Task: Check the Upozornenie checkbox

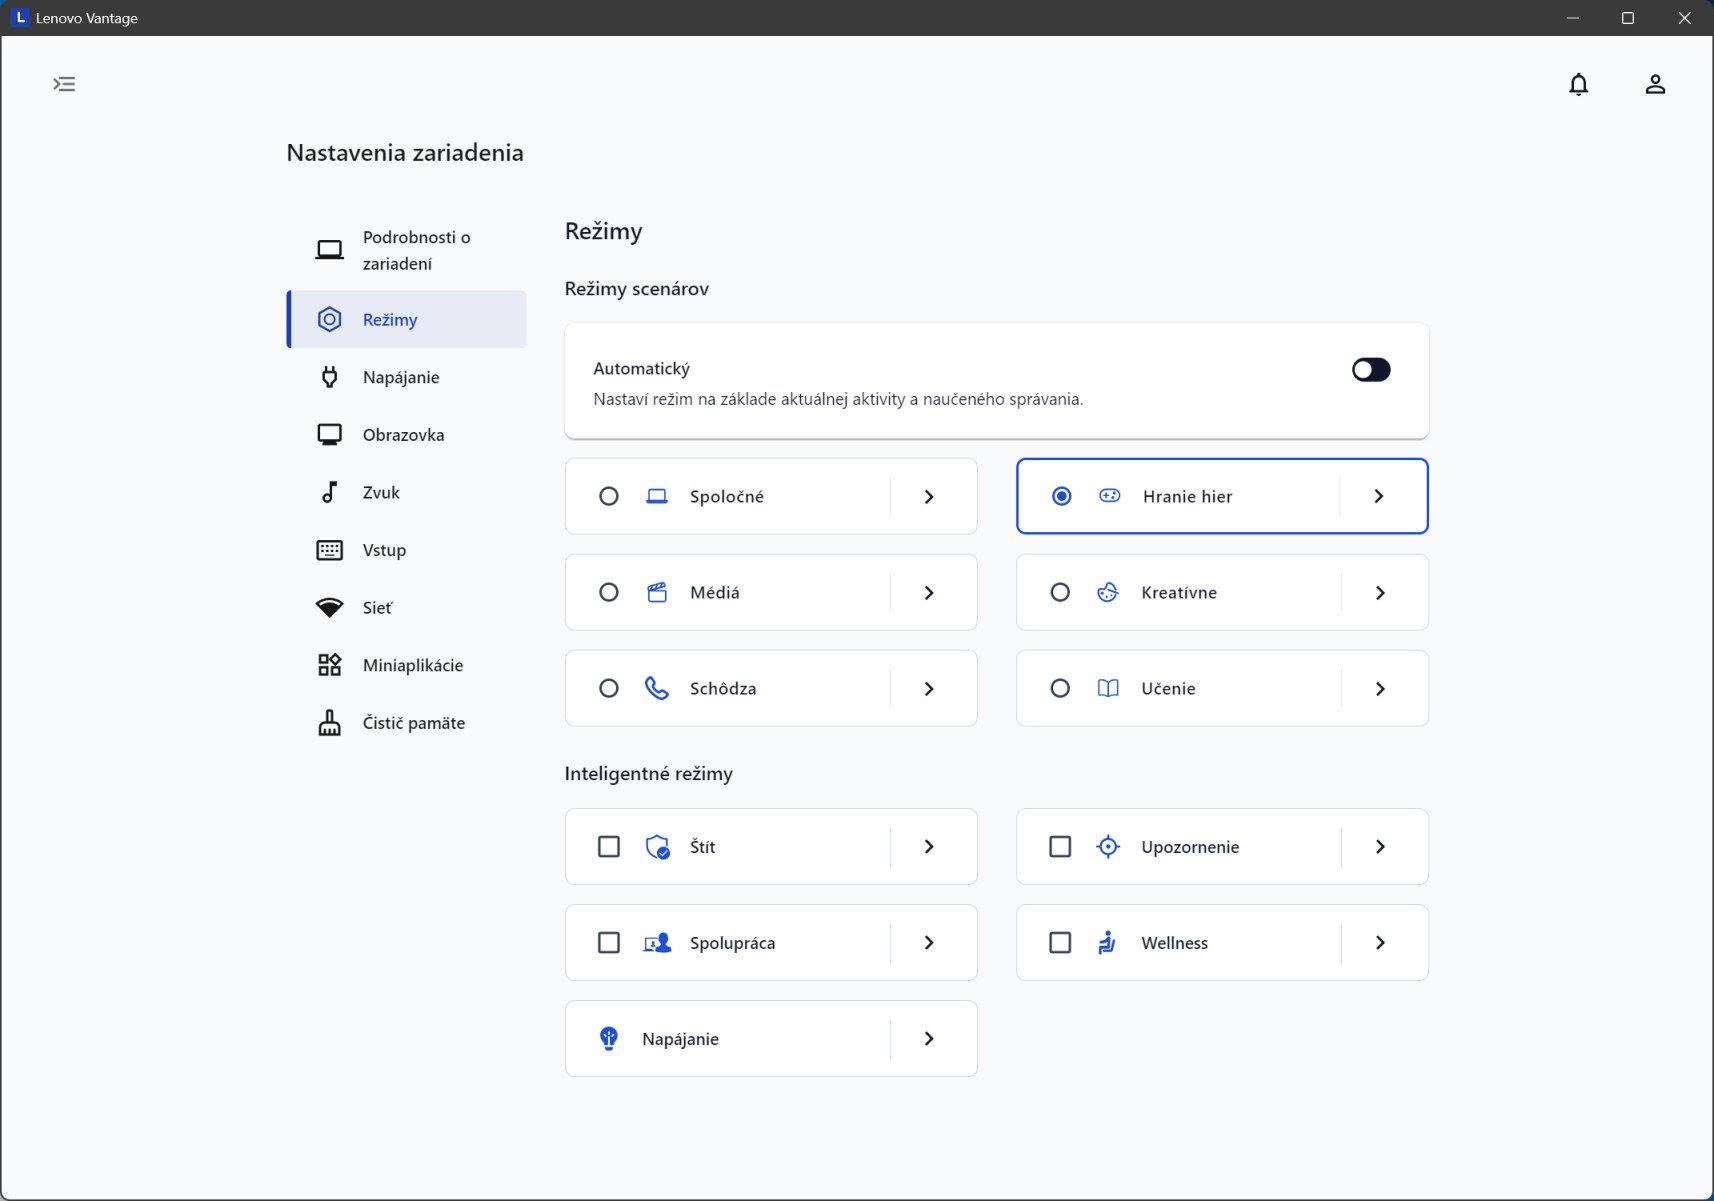Action: [x=1060, y=847]
